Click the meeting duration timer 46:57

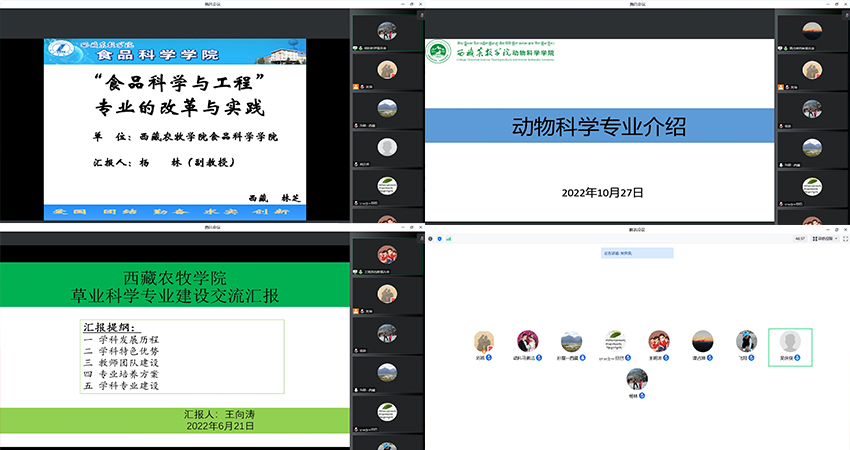pyautogui.click(x=799, y=239)
